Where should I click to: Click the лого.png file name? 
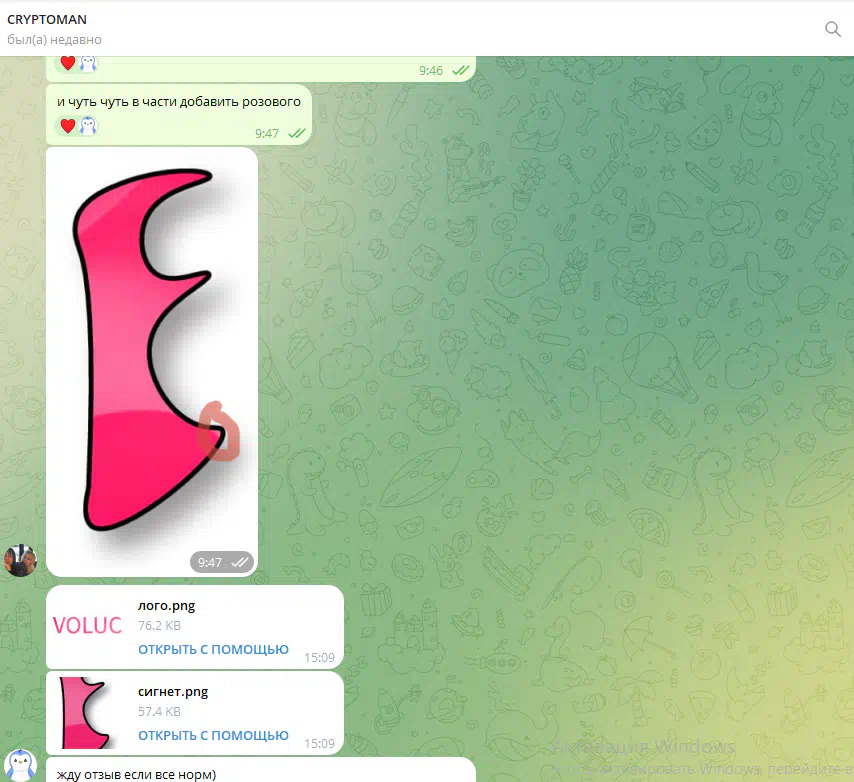(x=166, y=605)
